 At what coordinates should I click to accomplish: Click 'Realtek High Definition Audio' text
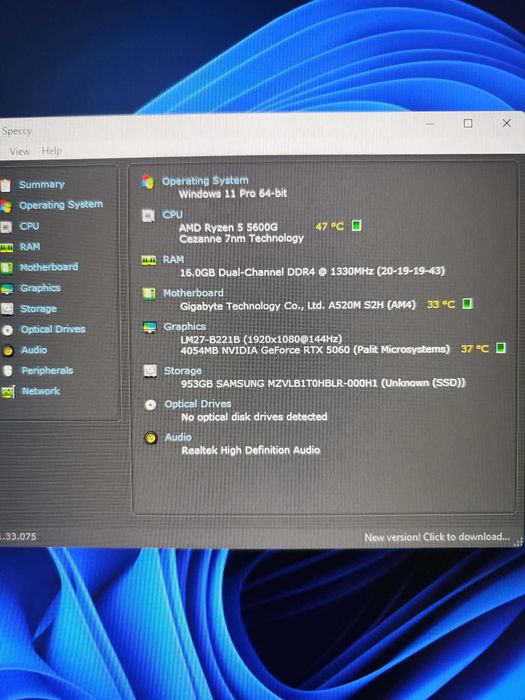click(250, 450)
